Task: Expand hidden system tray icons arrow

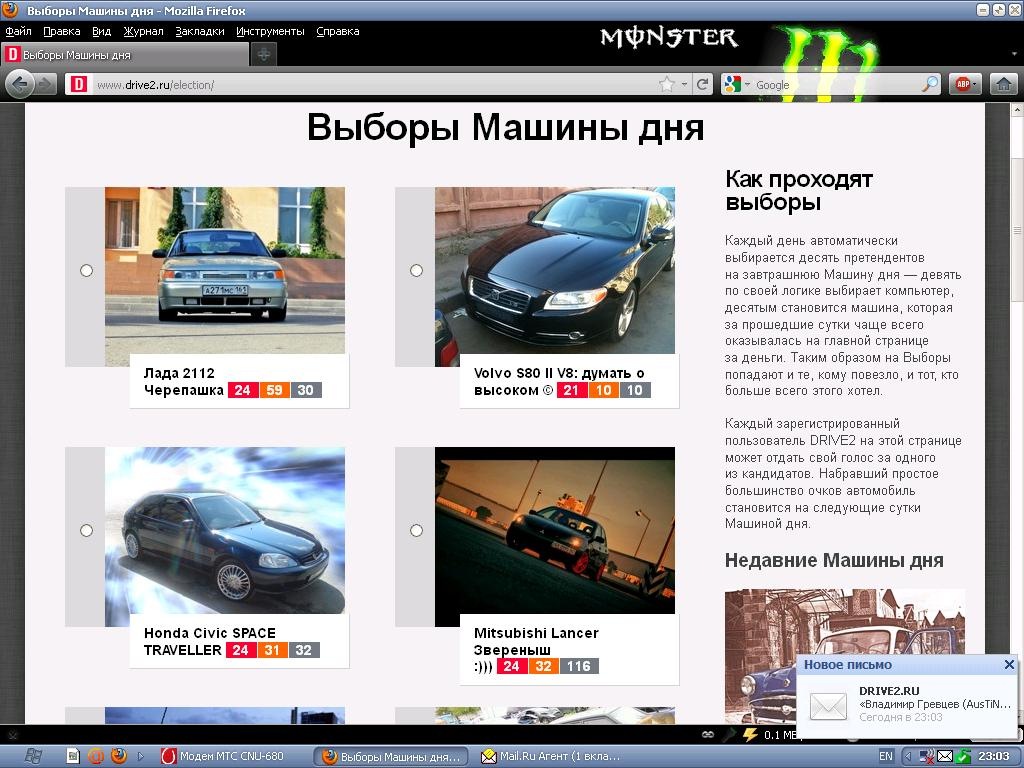Action: tap(908, 756)
